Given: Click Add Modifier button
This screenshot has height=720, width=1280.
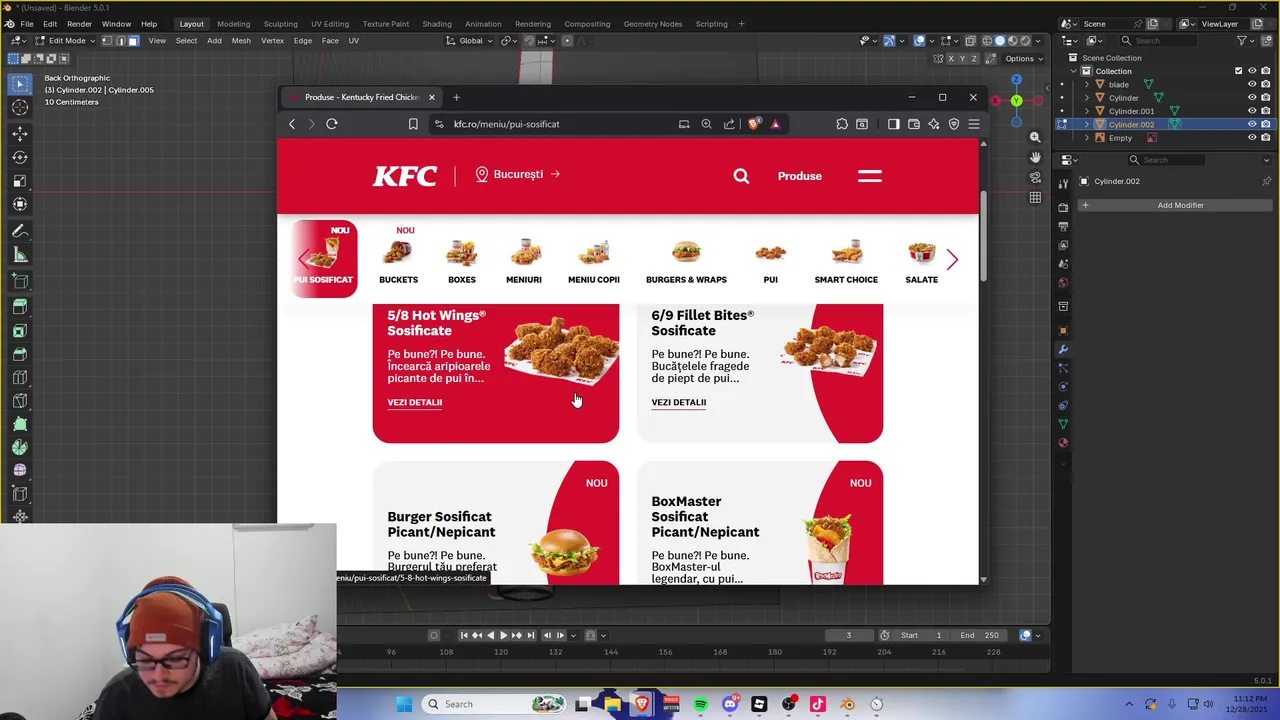Looking at the screenshot, I should click(x=1180, y=205).
